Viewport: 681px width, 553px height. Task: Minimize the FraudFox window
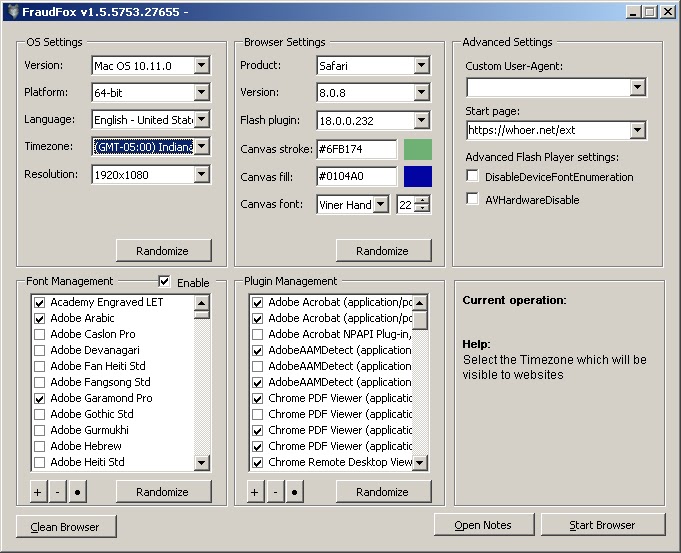pos(633,12)
